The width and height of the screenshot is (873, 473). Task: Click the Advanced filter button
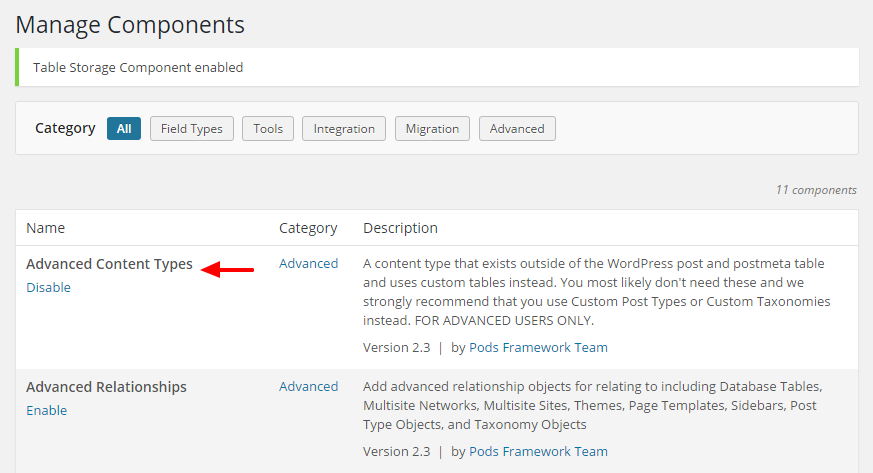pos(517,129)
